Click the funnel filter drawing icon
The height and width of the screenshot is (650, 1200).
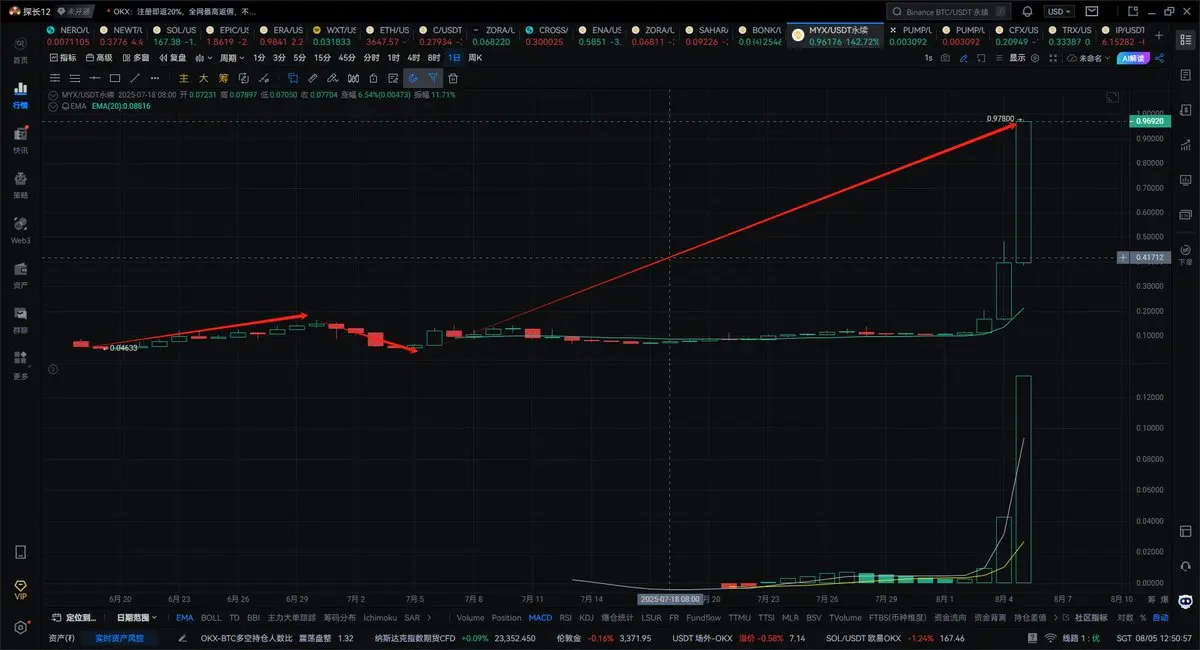[433, 78]
